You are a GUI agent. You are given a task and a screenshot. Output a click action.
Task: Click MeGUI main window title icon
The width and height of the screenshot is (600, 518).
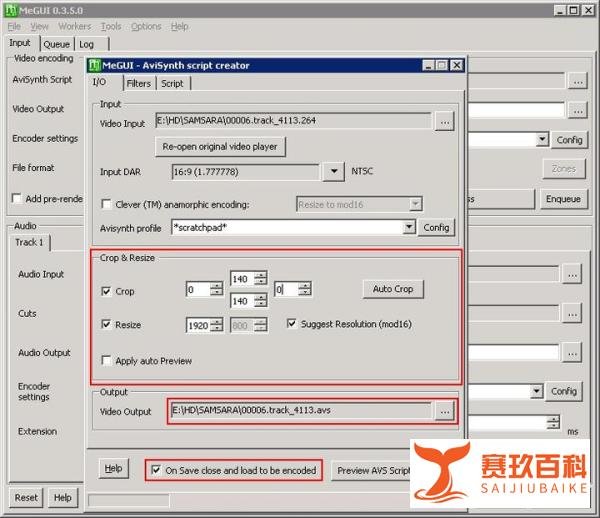point(11,10)
